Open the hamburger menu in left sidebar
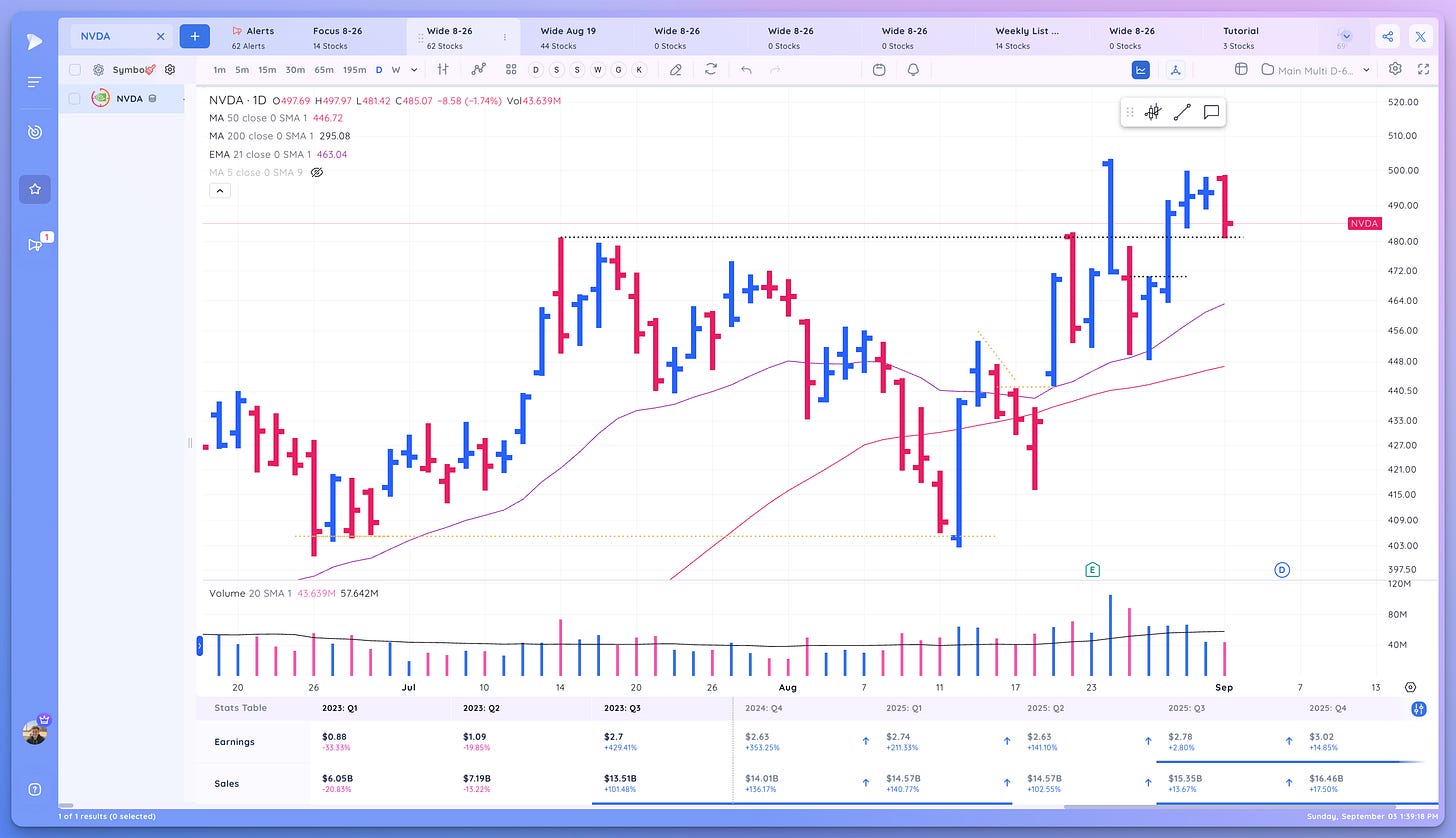 coord(35,82)
